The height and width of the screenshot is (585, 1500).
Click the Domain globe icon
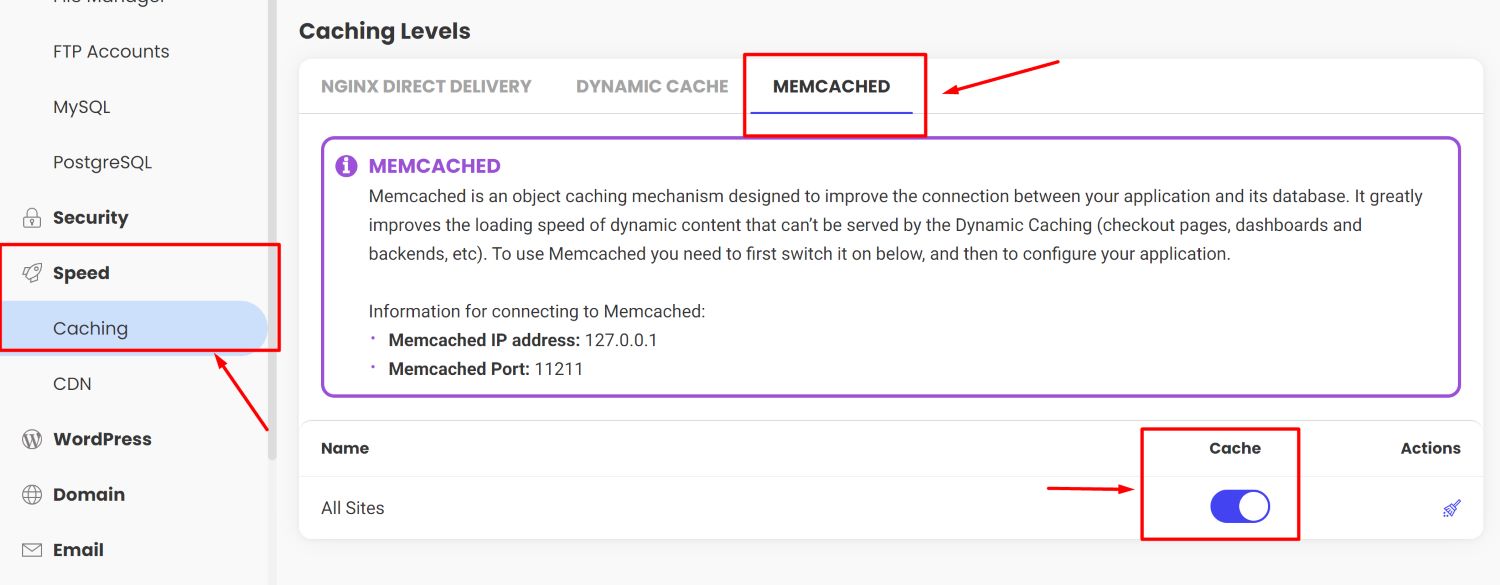click(x=32, y=495)
